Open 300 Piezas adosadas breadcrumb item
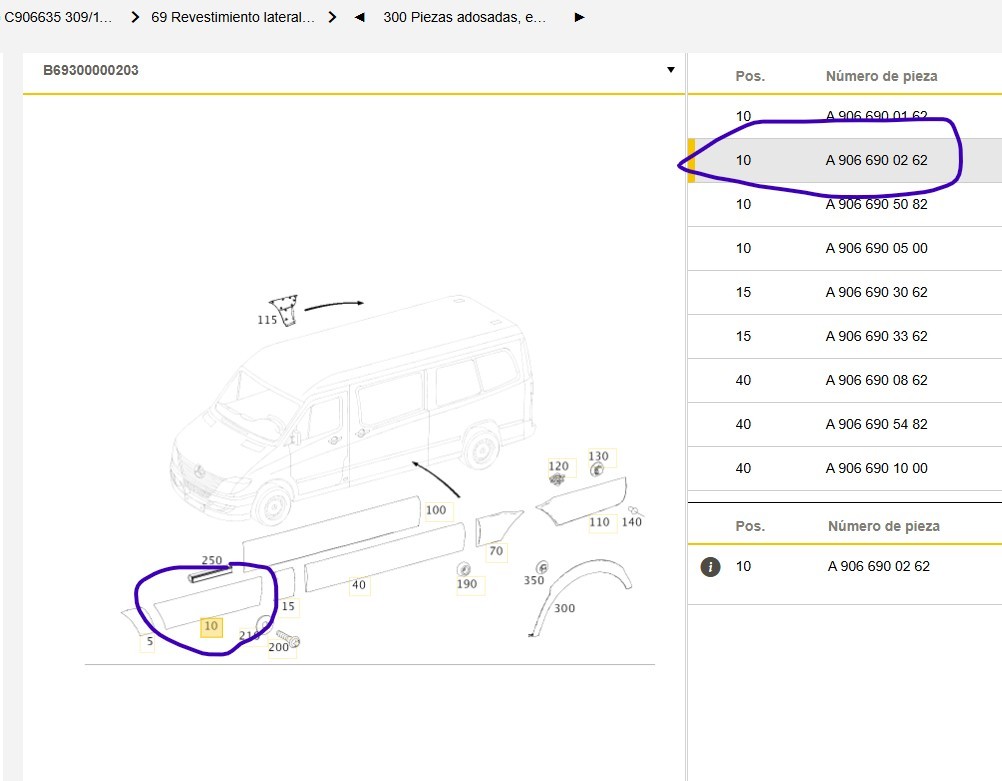The width and height of the screenshot is (1002, 781). tap(464, 17)
